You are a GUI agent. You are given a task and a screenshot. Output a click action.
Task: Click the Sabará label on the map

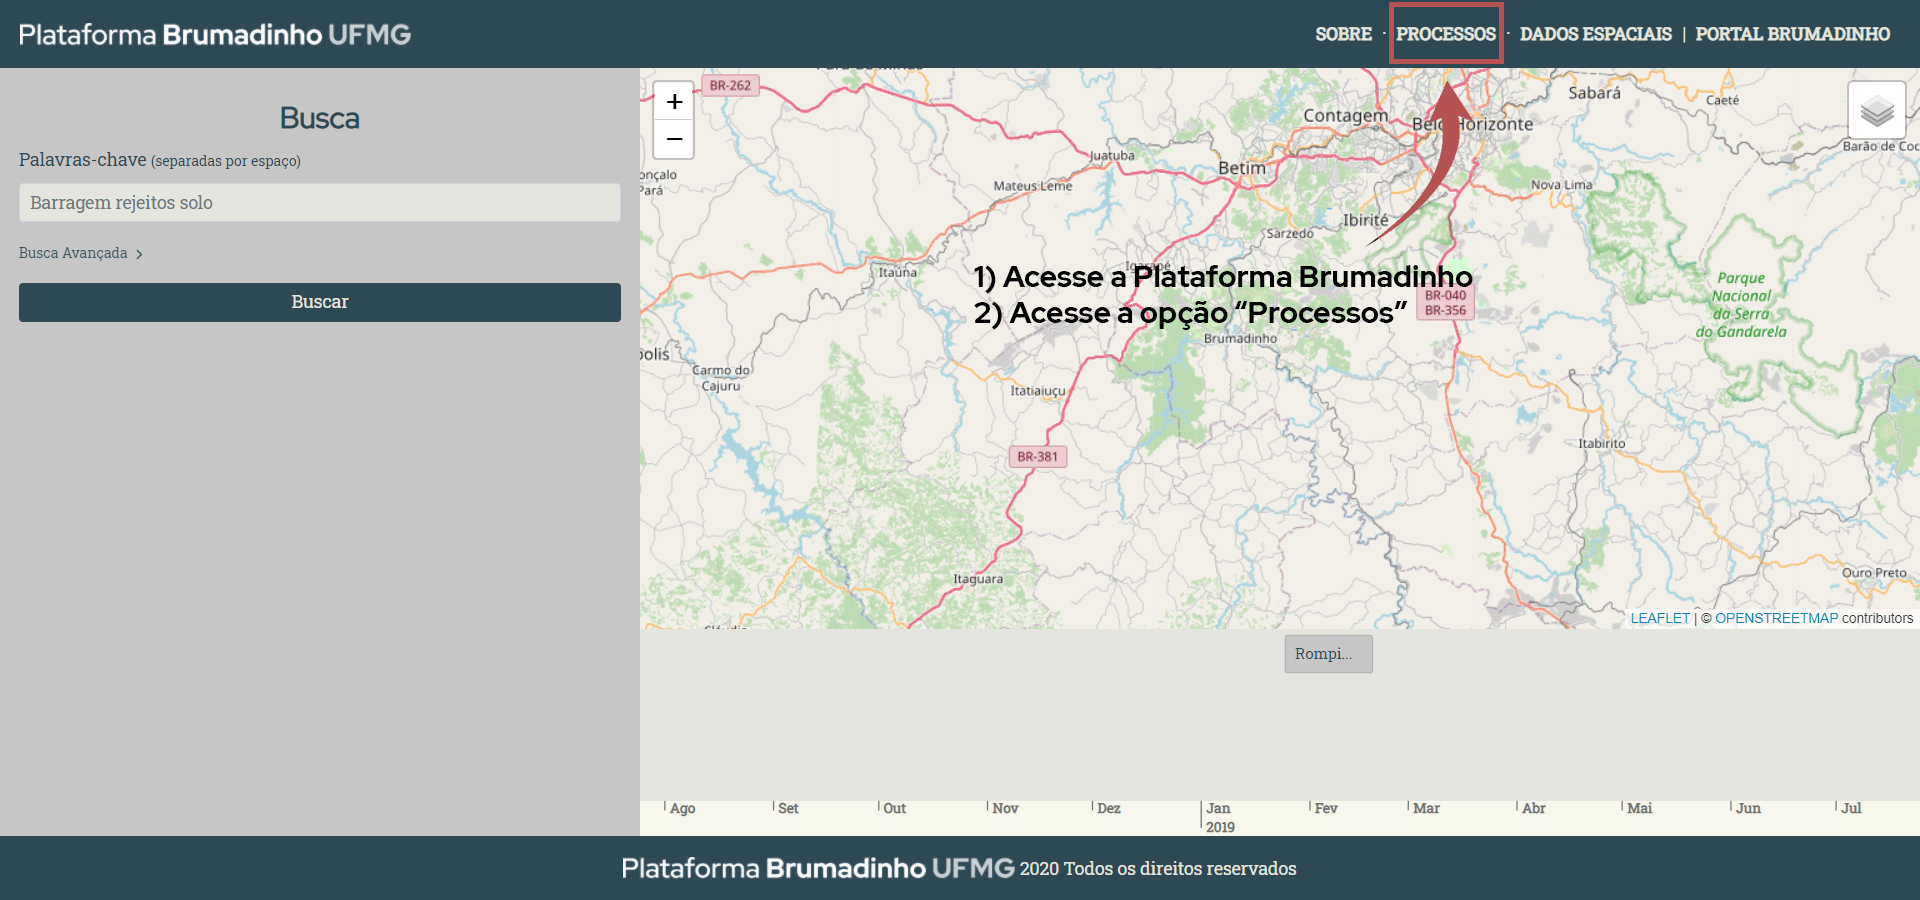point(1594,93)
